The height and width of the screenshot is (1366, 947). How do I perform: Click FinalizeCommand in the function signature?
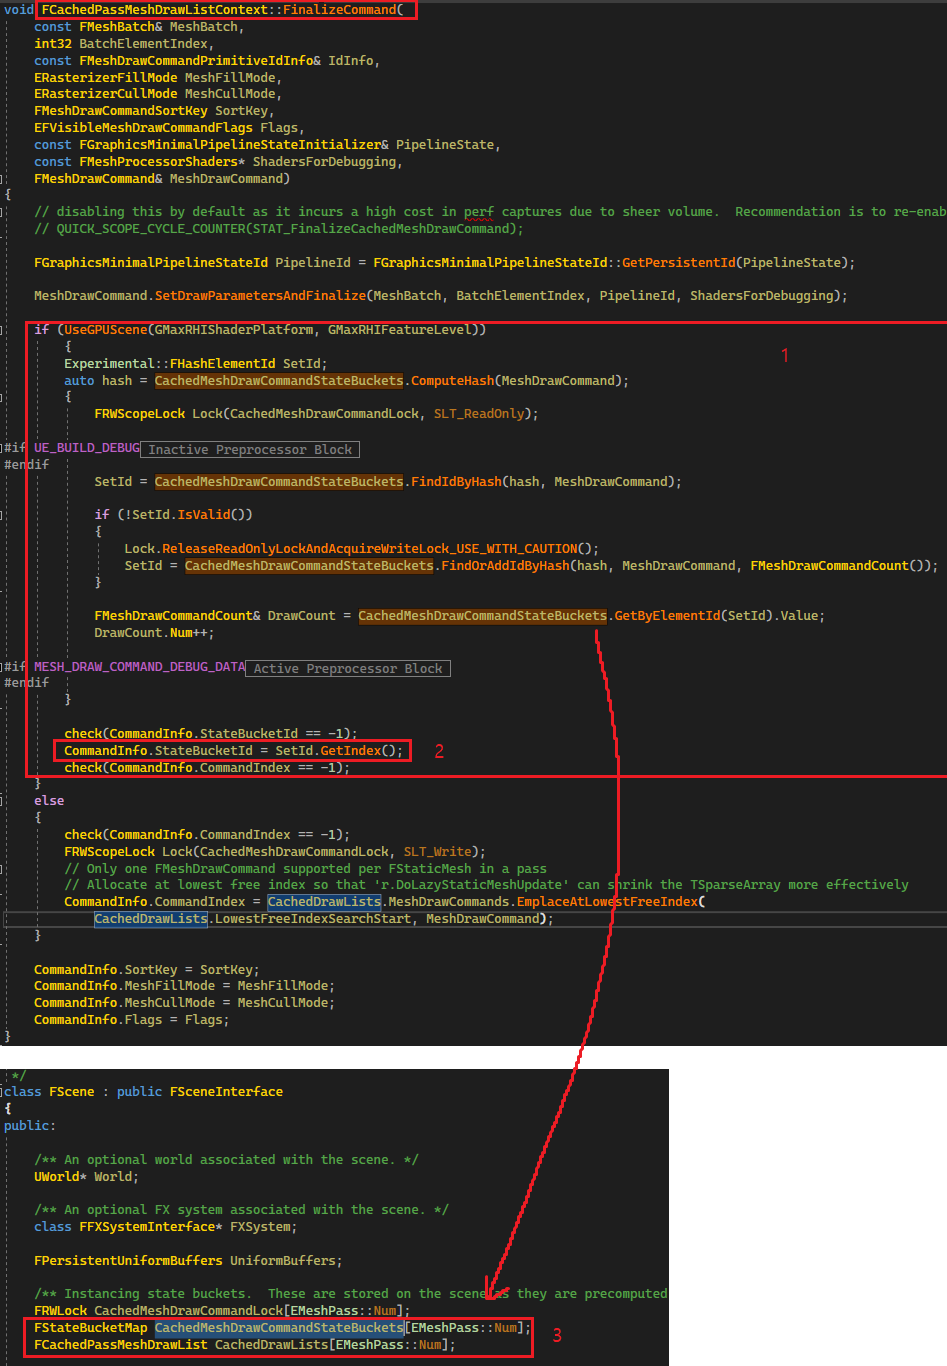[340, 9]
